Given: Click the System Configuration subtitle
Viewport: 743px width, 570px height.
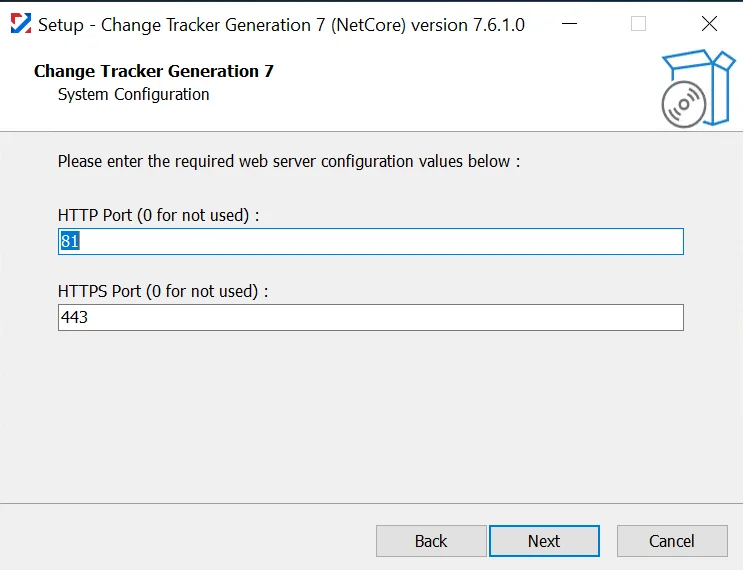Looking at the screenshot, I should 133,95.
